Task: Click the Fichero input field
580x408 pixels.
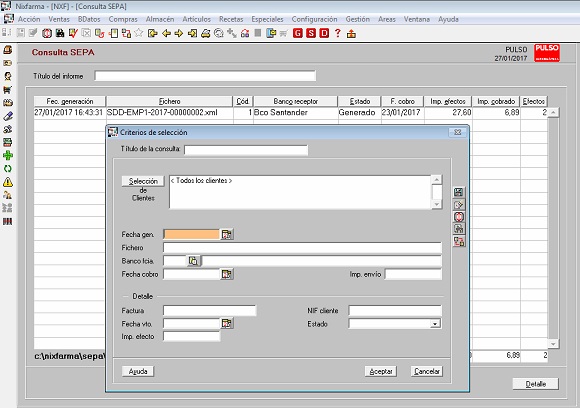Action: pos(302,247)
